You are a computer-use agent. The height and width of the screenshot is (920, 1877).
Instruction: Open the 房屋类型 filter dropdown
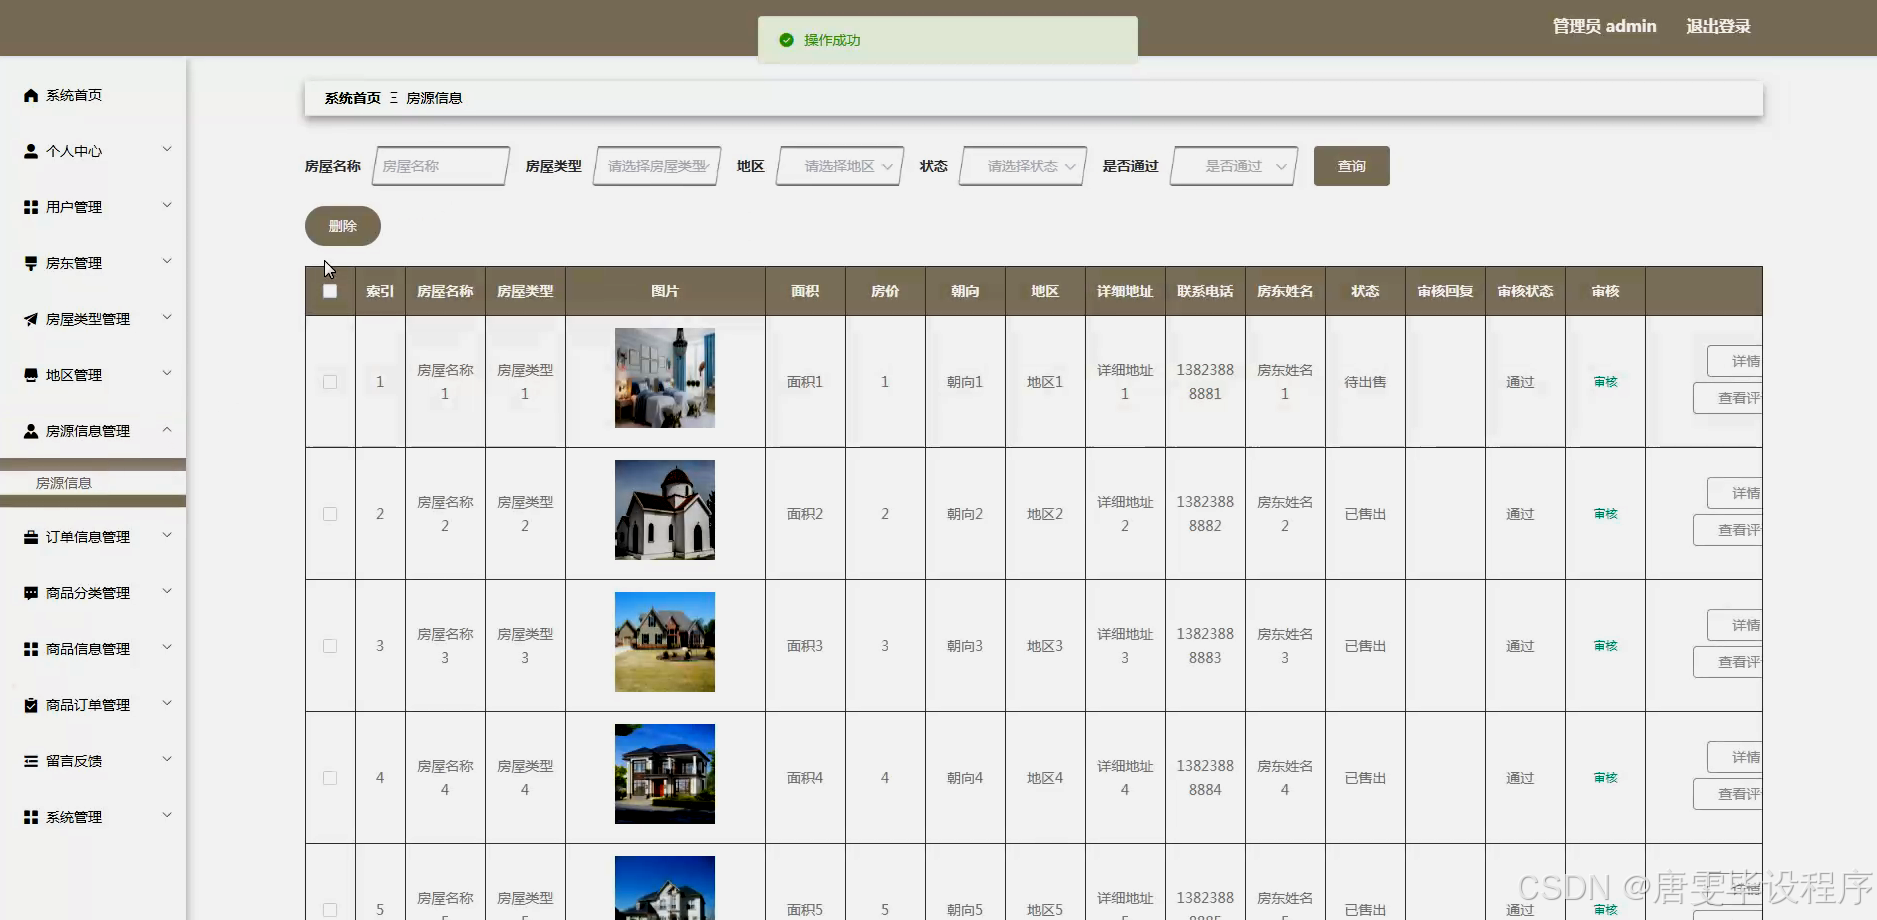click(x=657, y=166)
